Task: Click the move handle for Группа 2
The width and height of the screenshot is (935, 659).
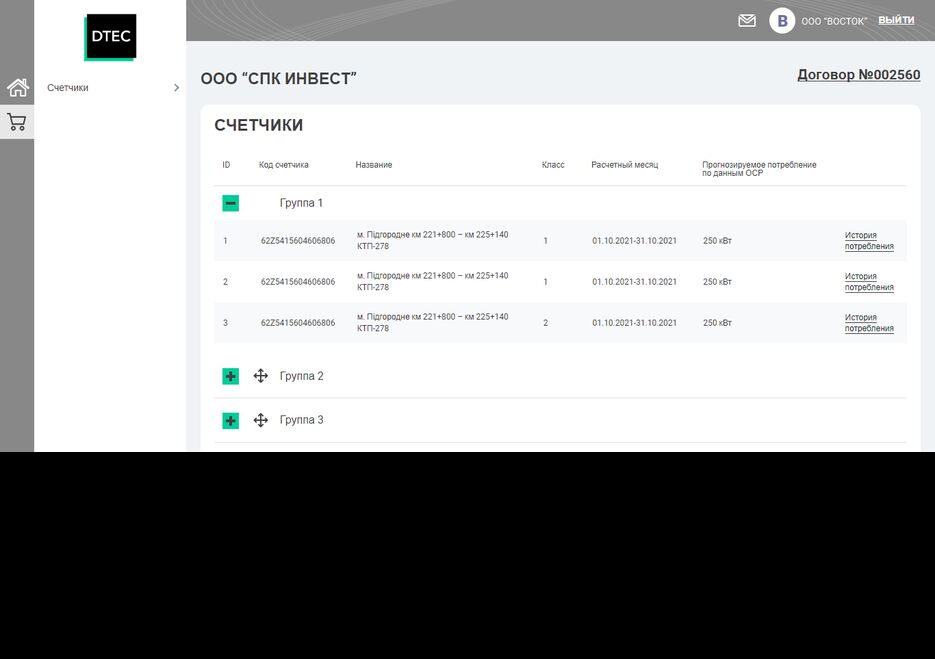Action: [261, 376]
